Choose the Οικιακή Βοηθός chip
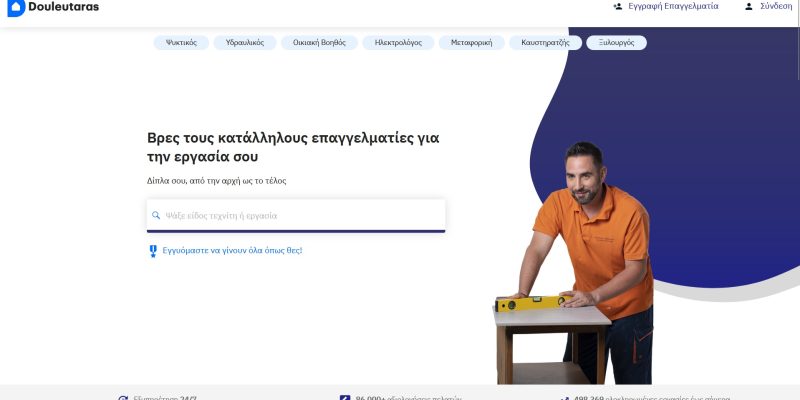This screenshot has height=400, width=800. [x=319, y=43]
